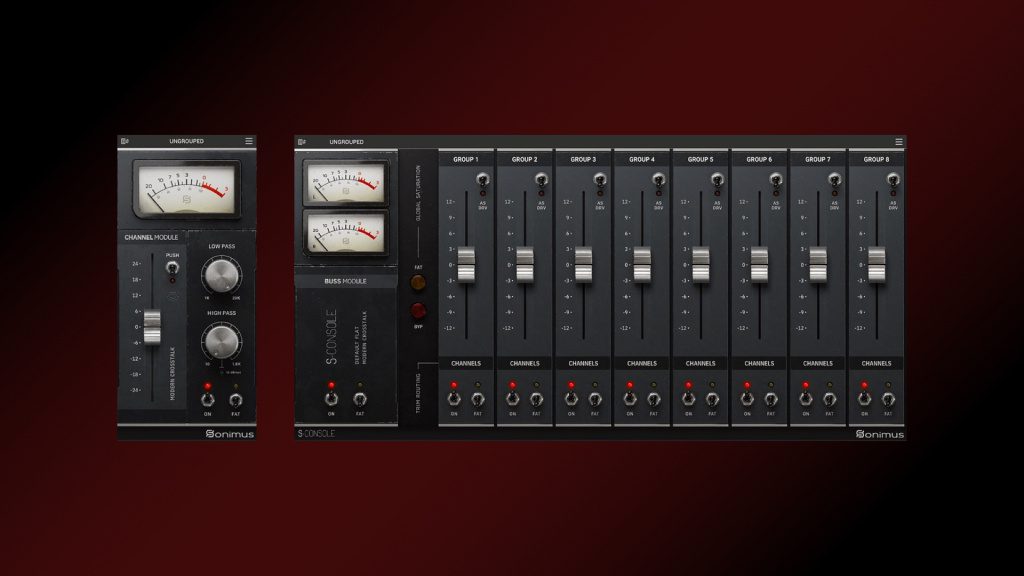The image size is (1024, 576).
Task: Click the Group 3 fader handle
Action: (x=584, y=264)
